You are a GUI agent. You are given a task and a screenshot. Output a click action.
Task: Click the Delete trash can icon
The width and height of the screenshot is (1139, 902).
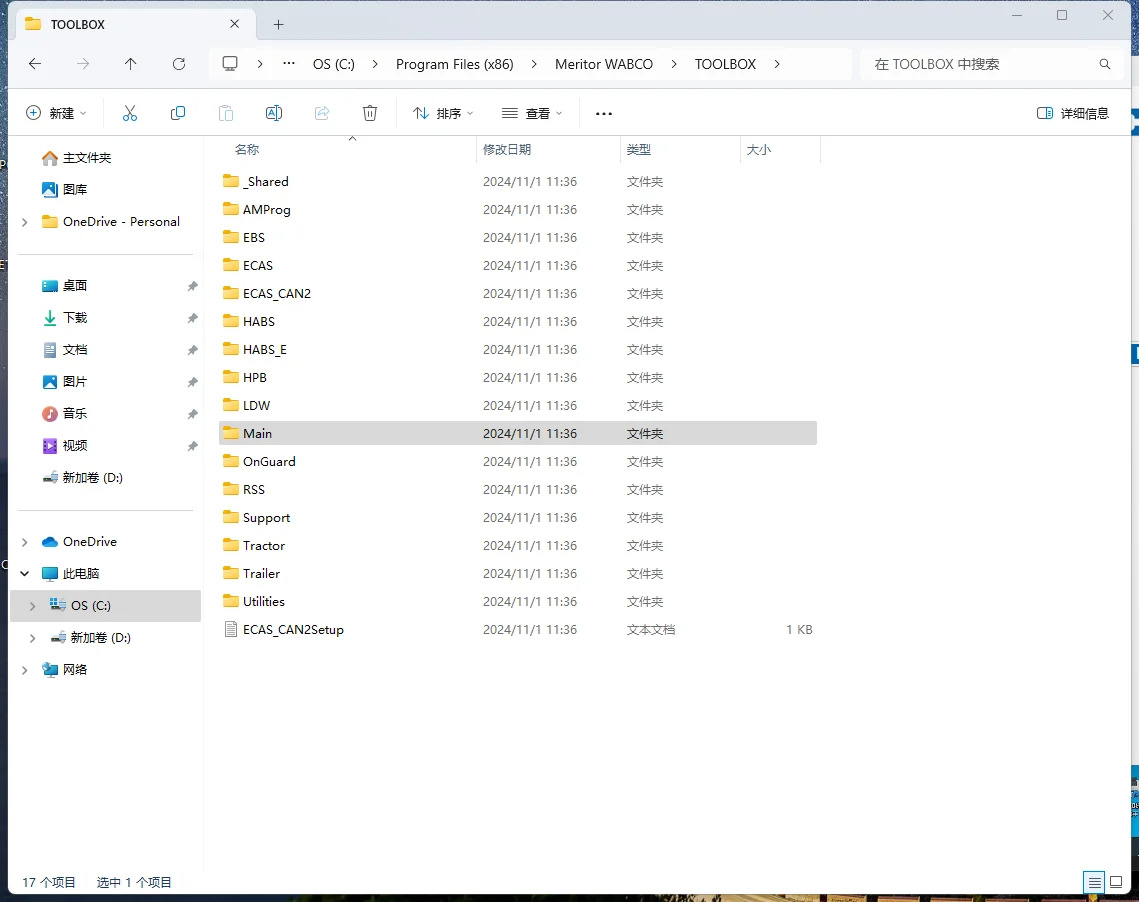pyautogui.click(x=370, y=113)
